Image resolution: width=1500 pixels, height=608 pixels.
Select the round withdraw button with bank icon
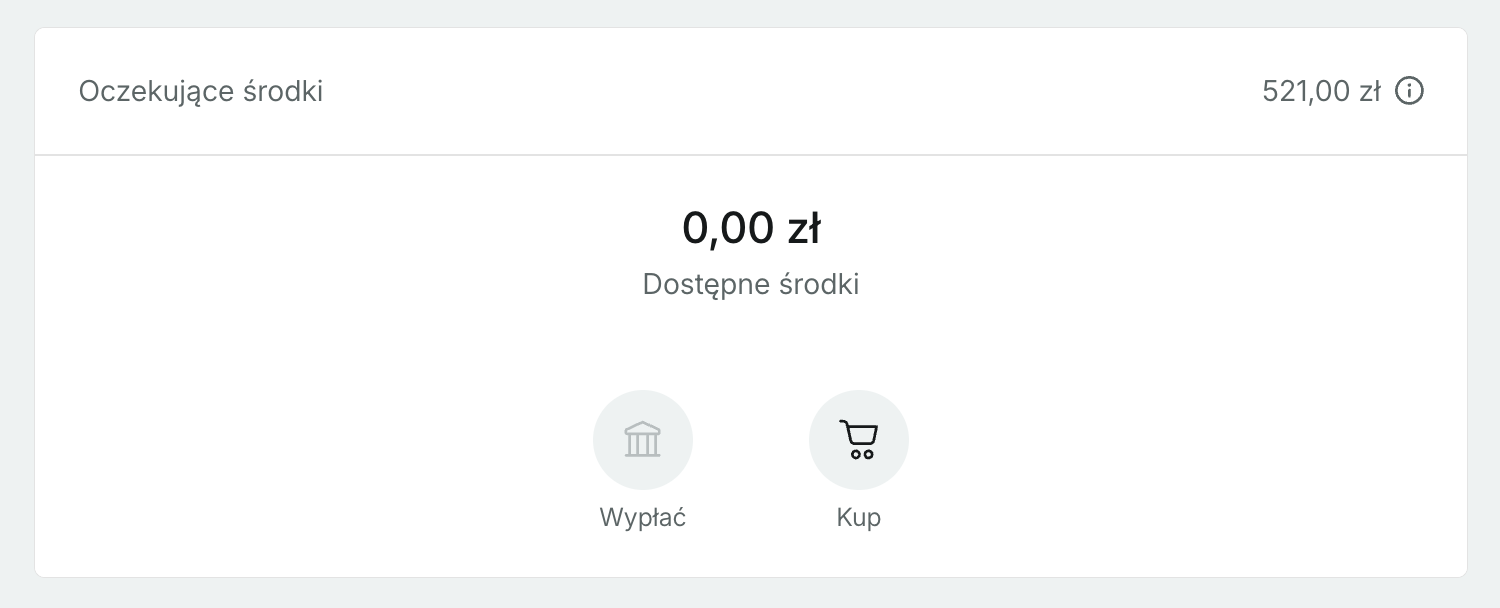[643, 440]
